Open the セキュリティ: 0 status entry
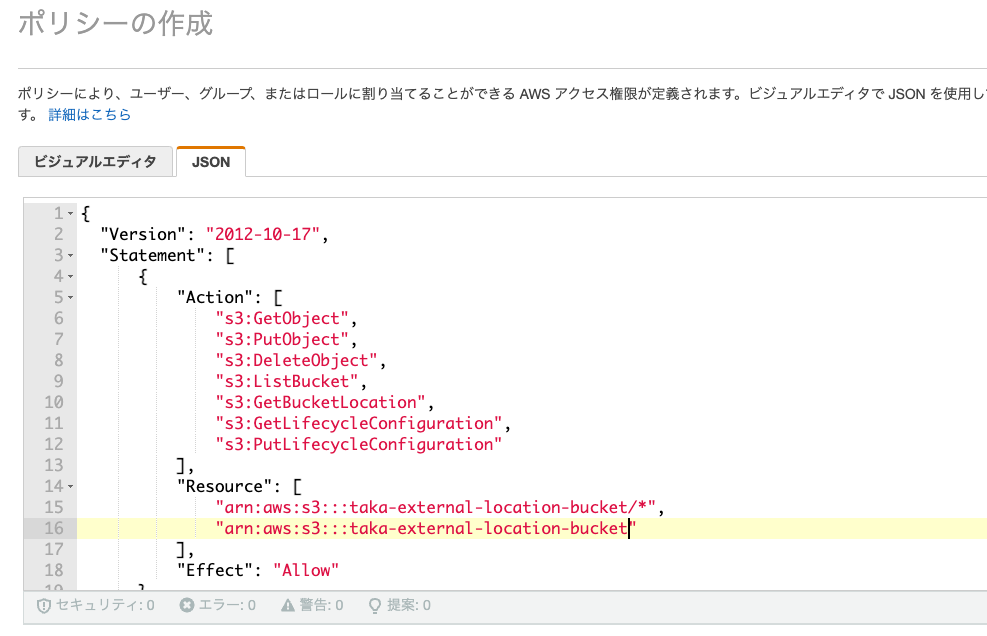Screen dimensions: 987x636 tap(96, 605)
